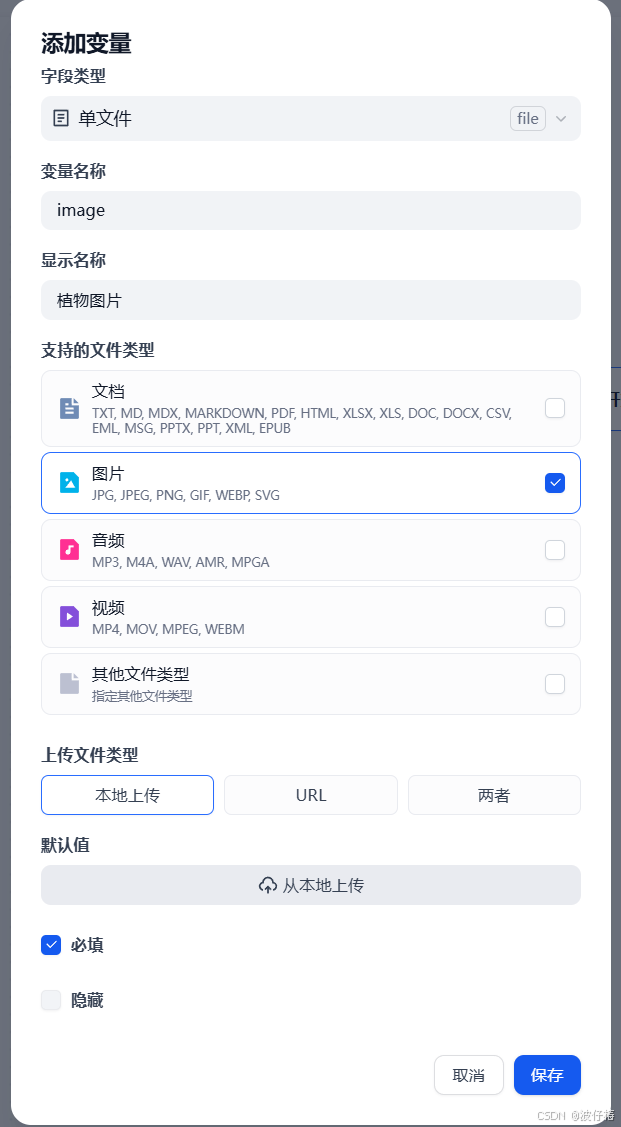Click the image file type icon
Viewport: 621px width, 1127px height.
pyautogui.click(x=67, y=482)
